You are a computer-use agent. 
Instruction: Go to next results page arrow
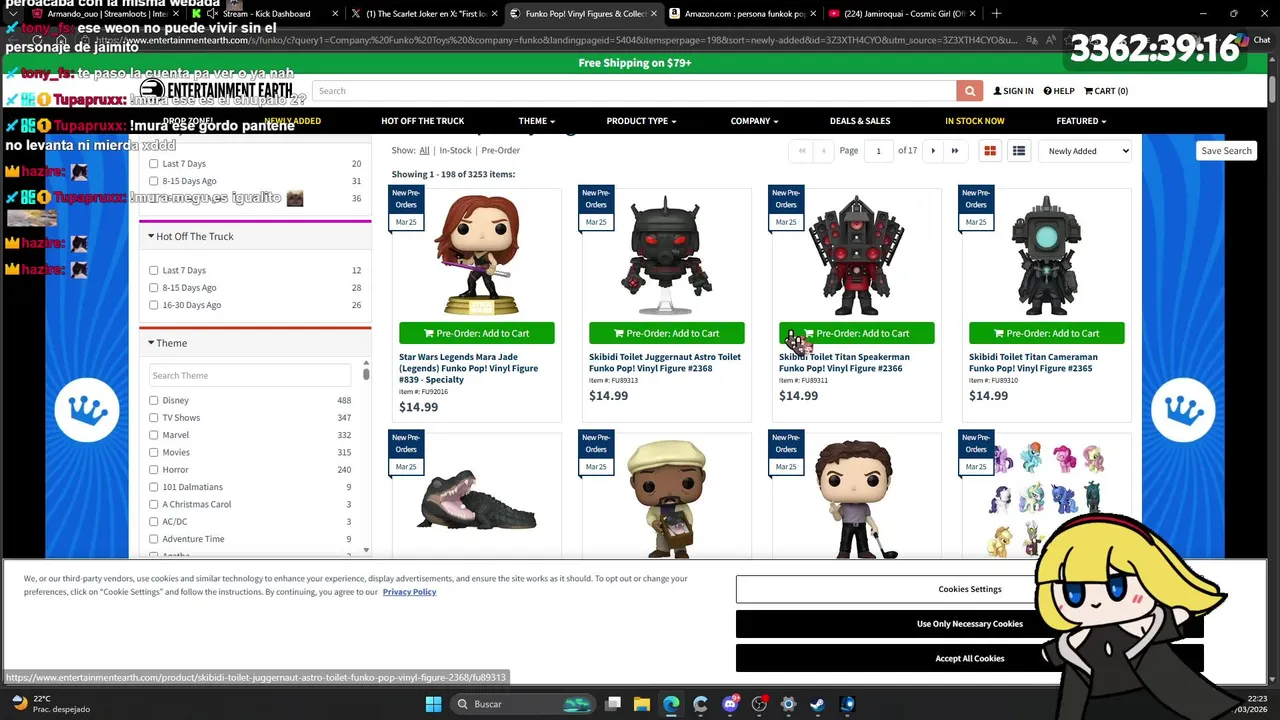coord(933,151)
